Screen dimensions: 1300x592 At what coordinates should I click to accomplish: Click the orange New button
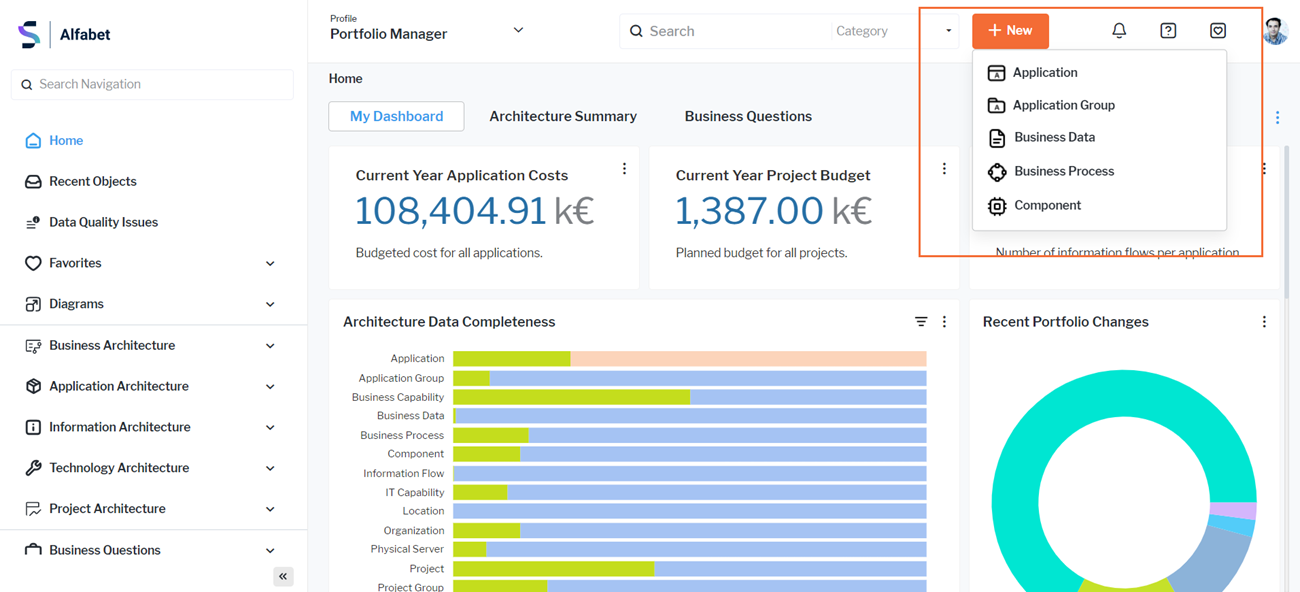[x=1010, y=31]
